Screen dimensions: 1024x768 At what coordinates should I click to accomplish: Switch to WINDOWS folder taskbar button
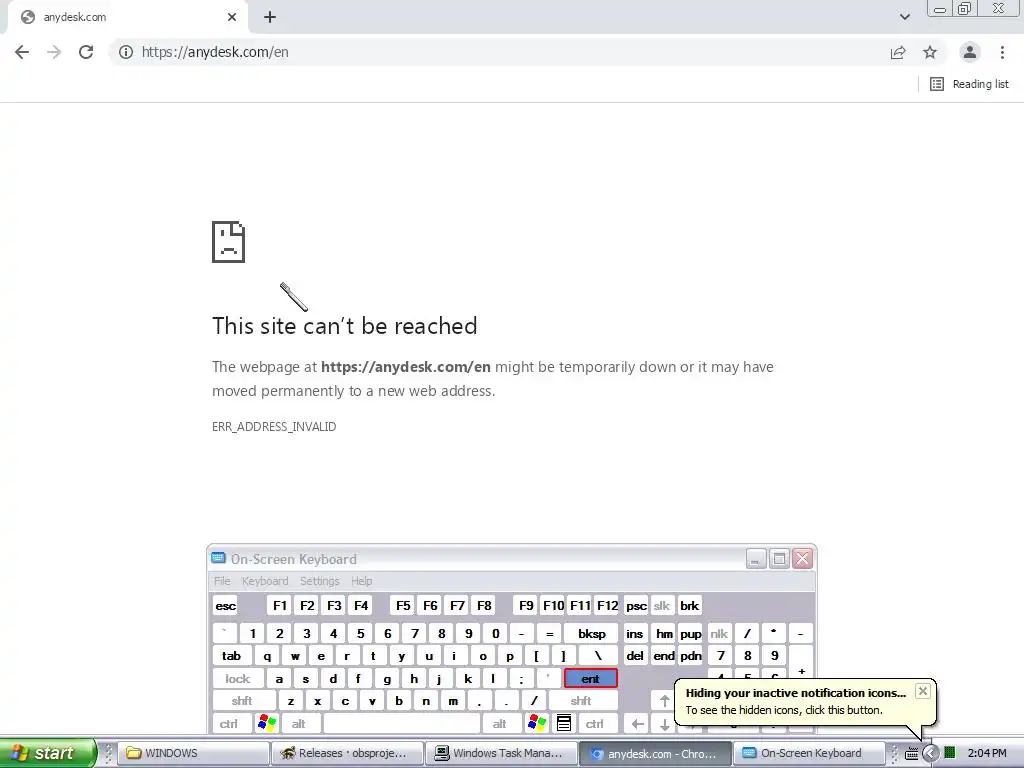click(x=194, y=753)
